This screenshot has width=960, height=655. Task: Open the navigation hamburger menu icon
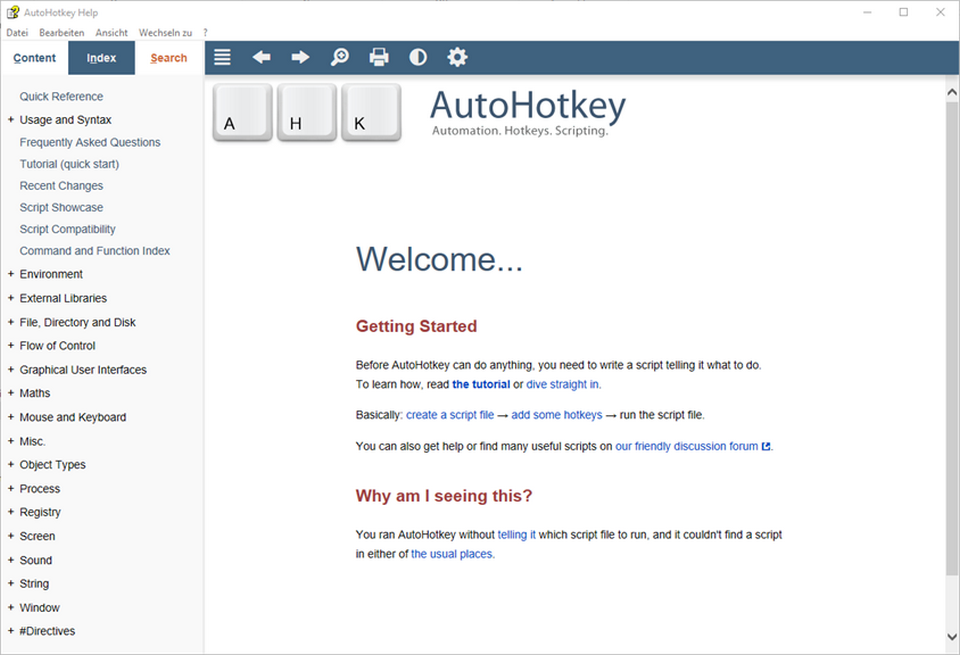click(x=222, y=57)
